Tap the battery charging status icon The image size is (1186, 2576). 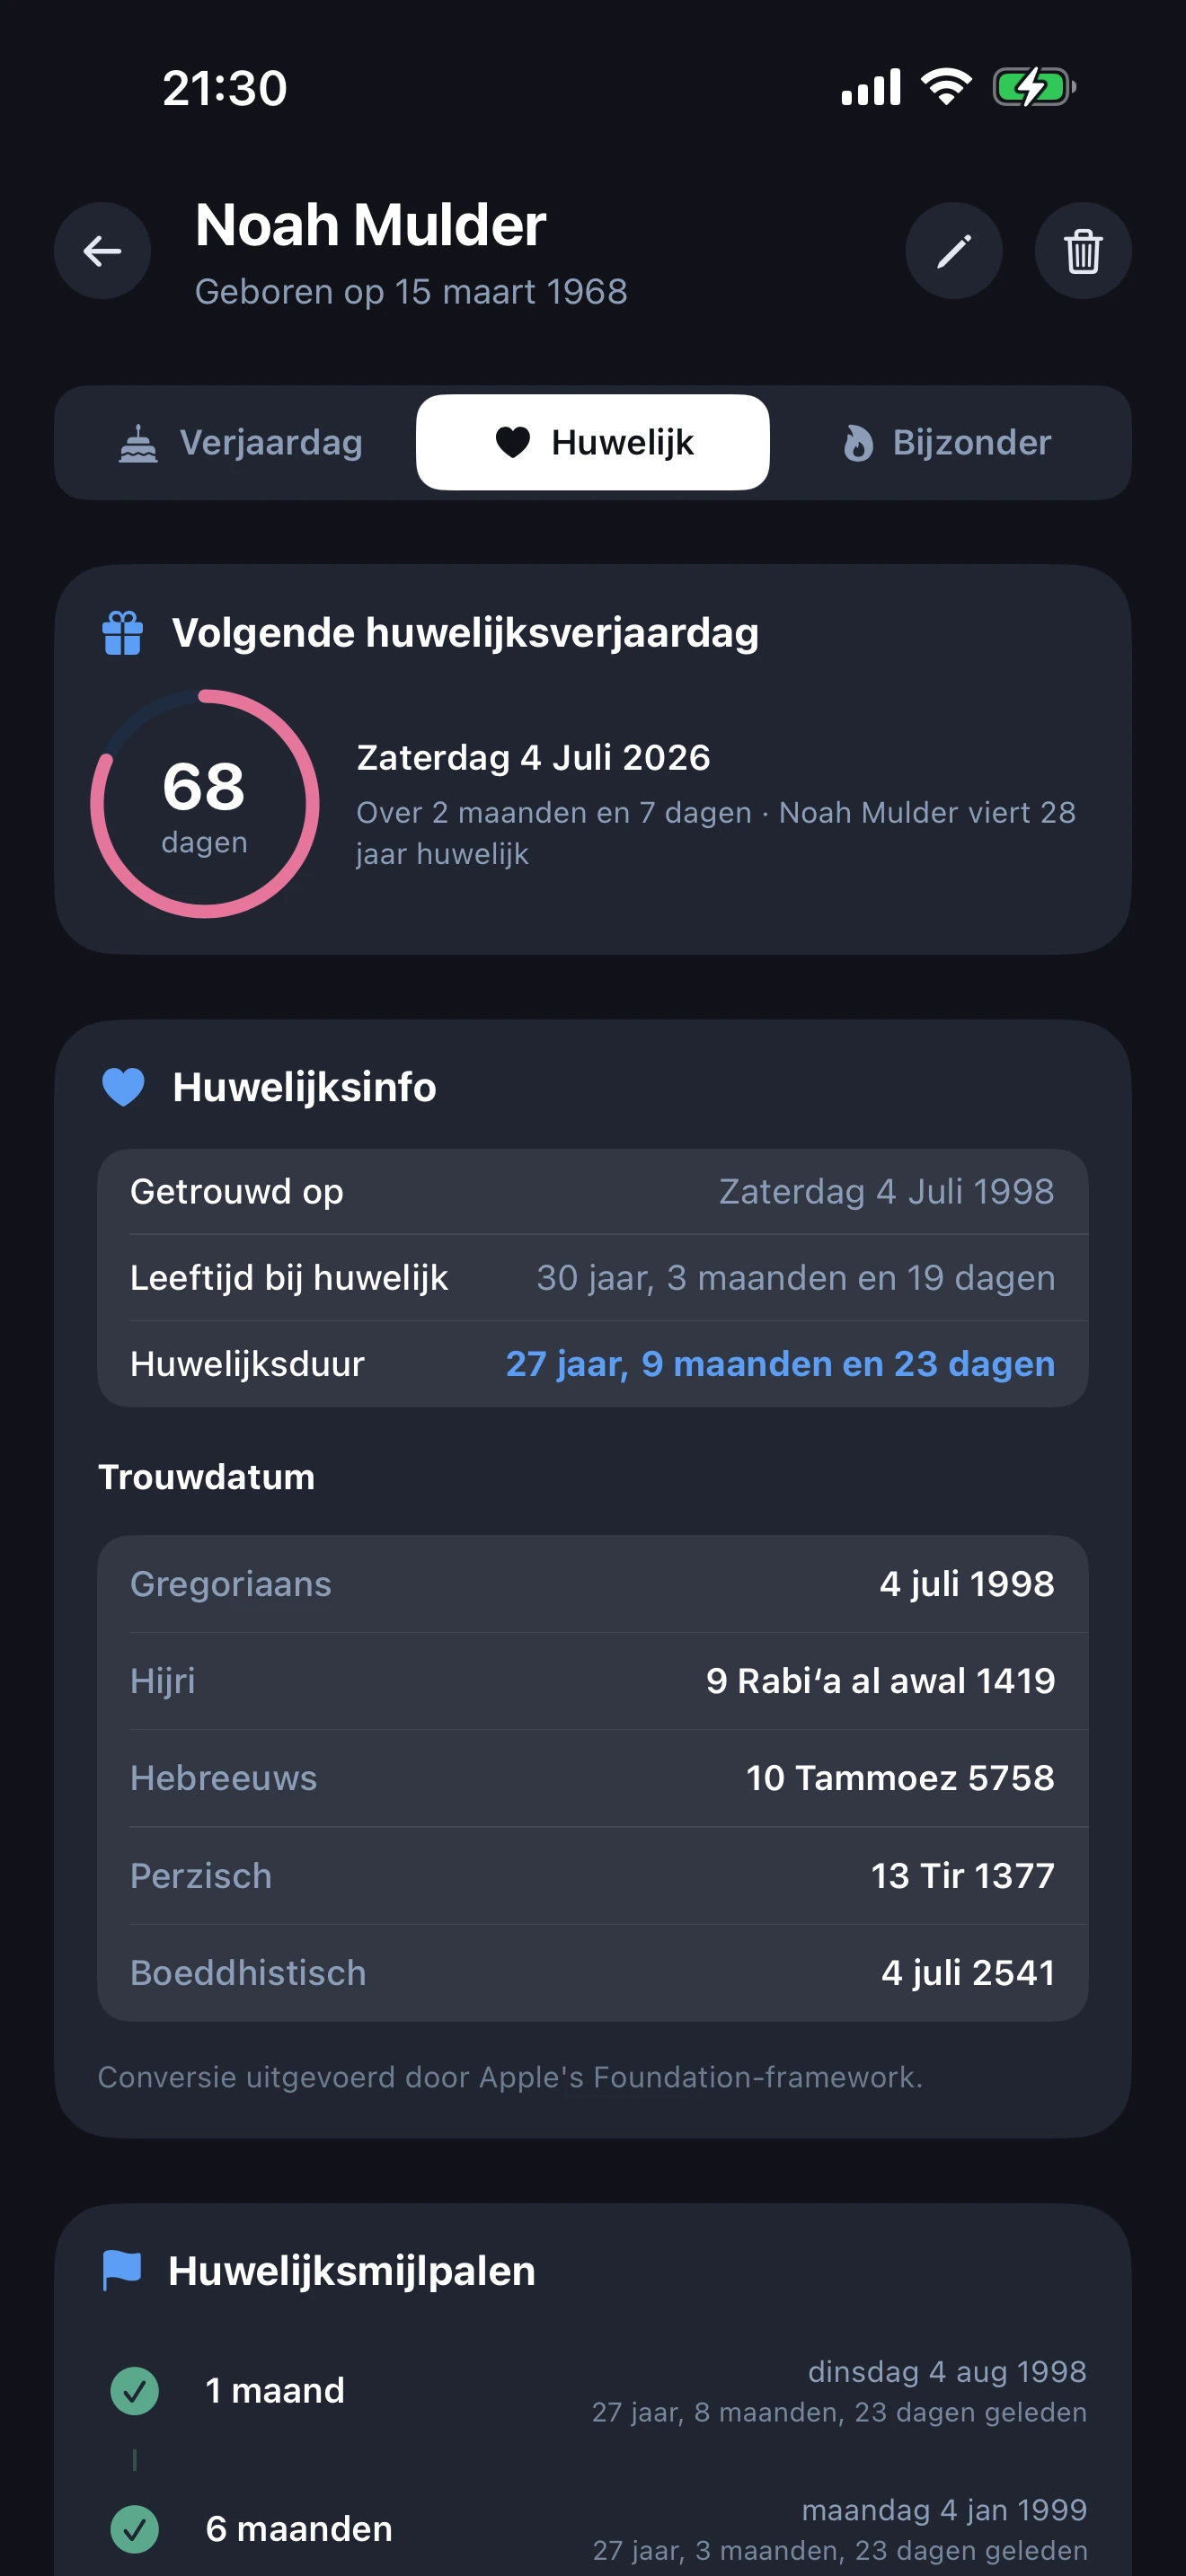coord(1033,87)
